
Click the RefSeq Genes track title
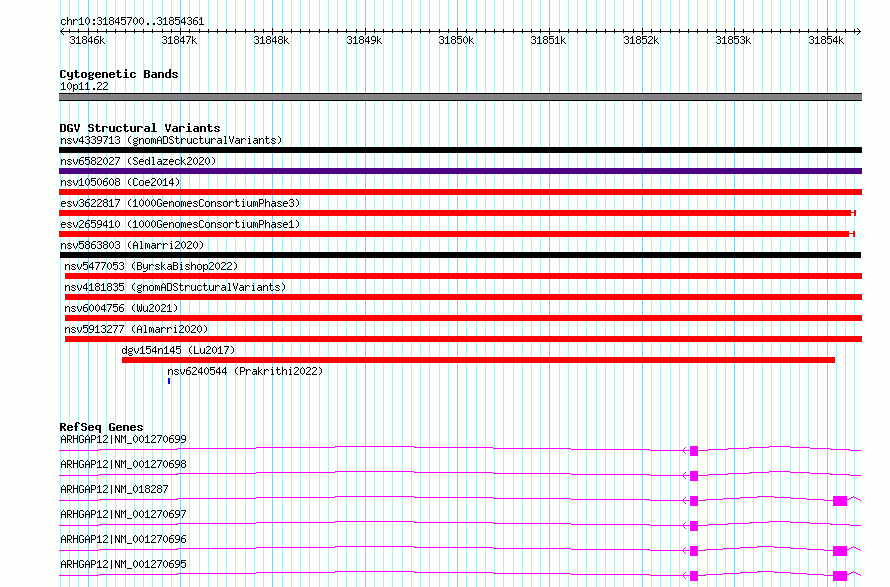pos(101,427)
